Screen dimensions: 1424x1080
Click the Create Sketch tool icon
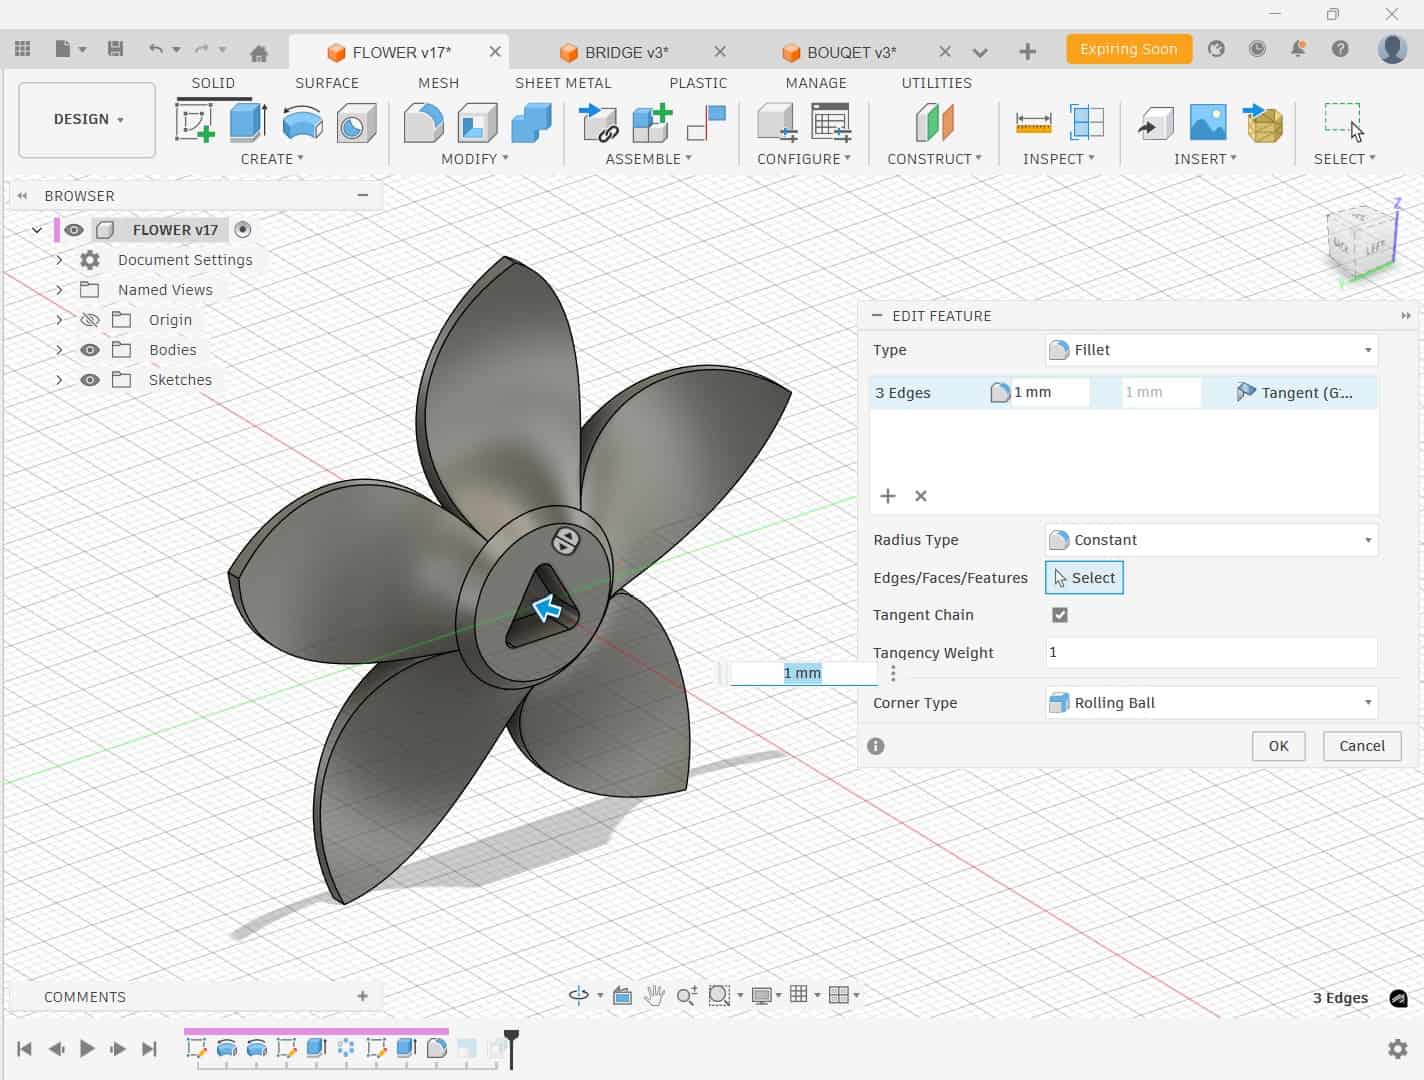coord(195,122)
